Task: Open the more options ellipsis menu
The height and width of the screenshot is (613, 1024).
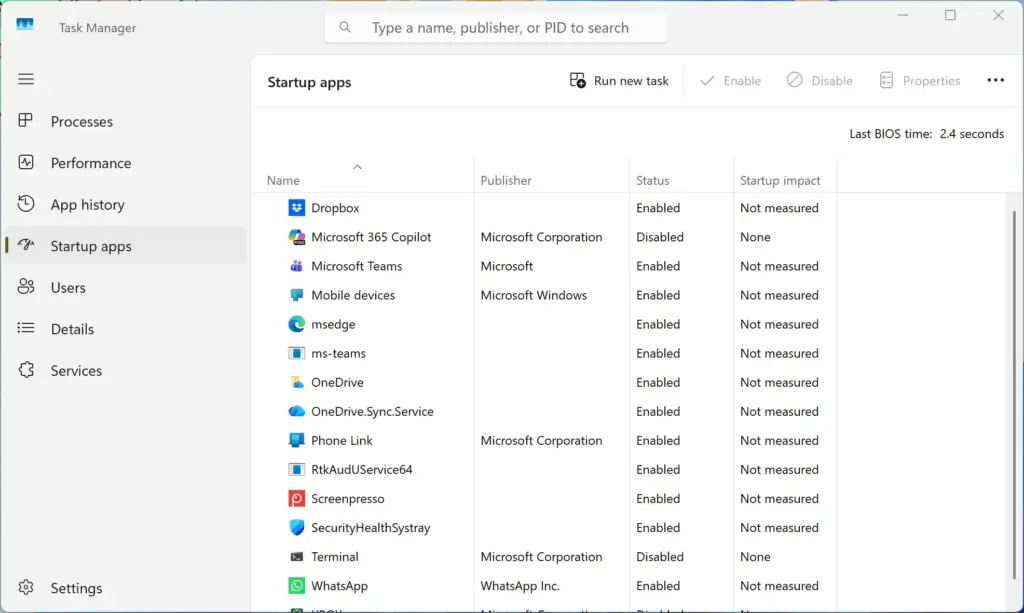Action: 995,80
